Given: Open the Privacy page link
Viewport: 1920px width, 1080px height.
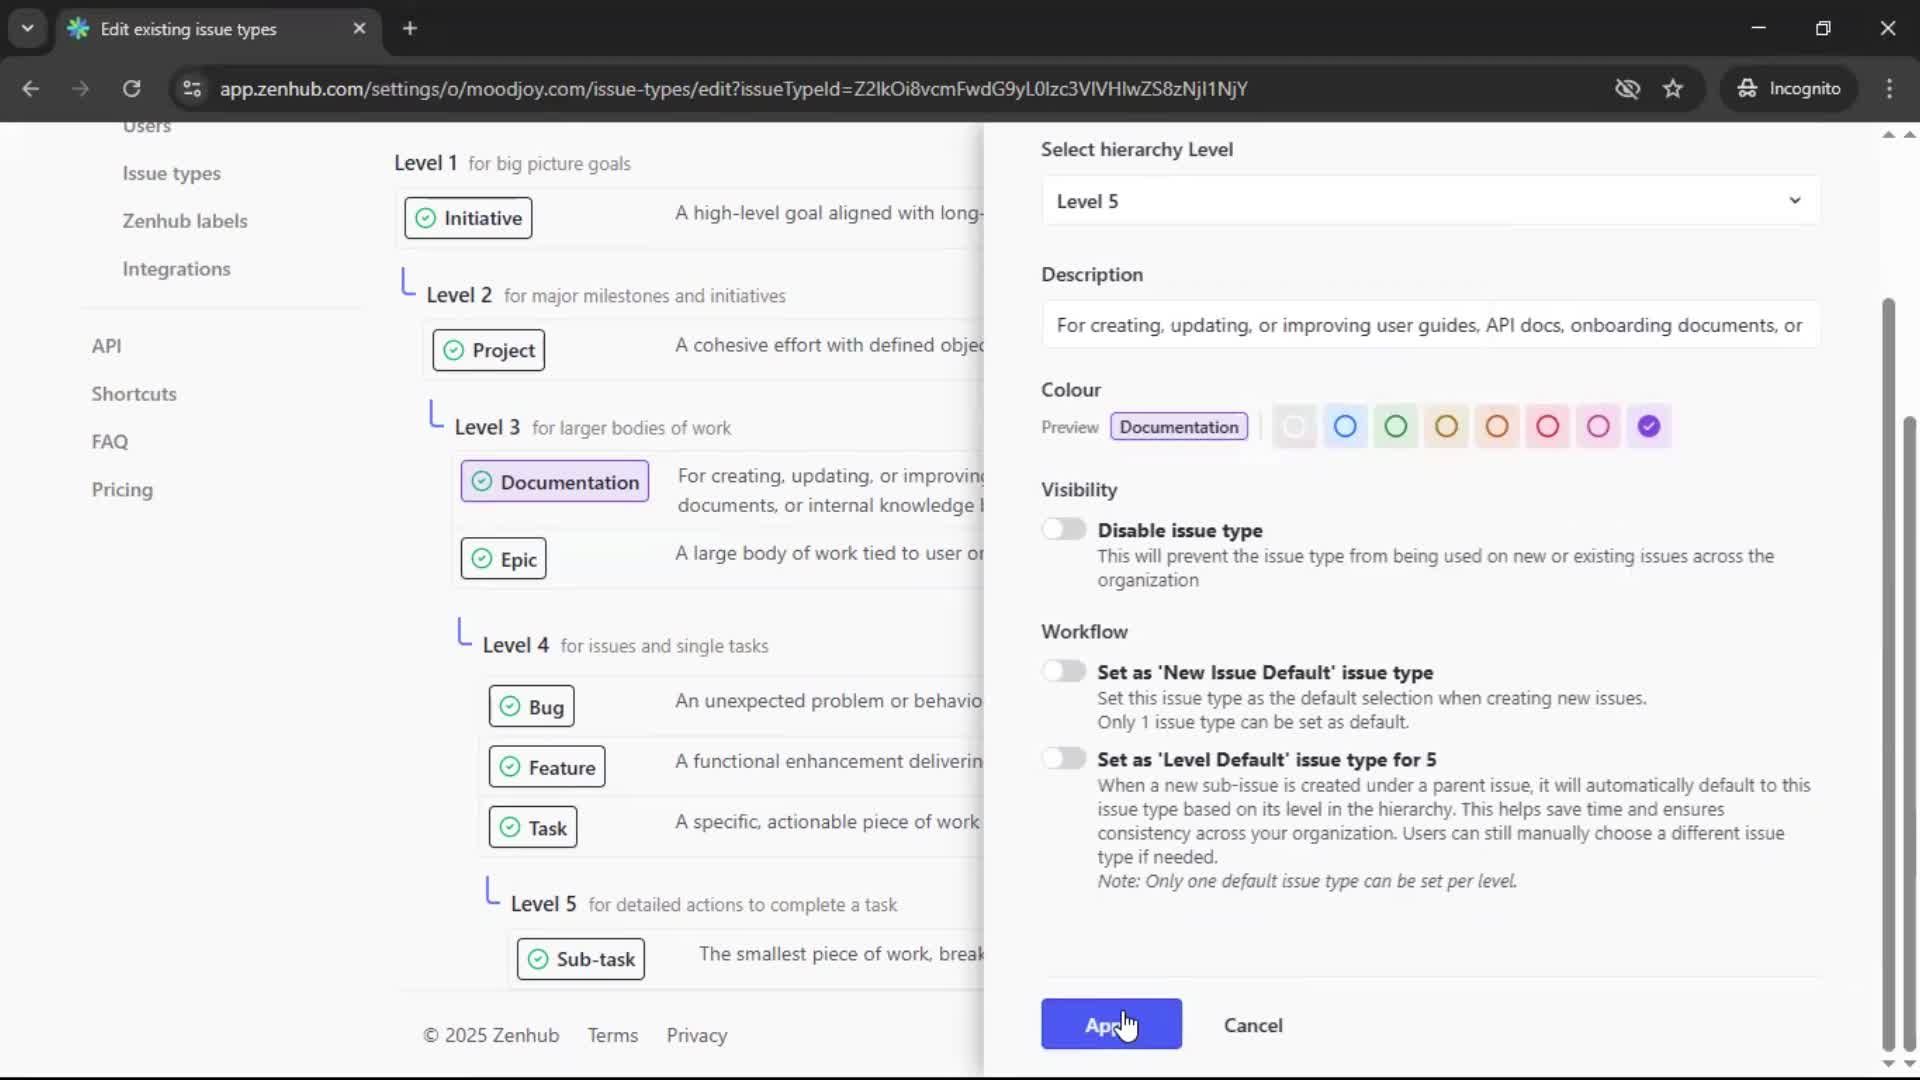Looking at the screenshot, I should click(696, 1035).
